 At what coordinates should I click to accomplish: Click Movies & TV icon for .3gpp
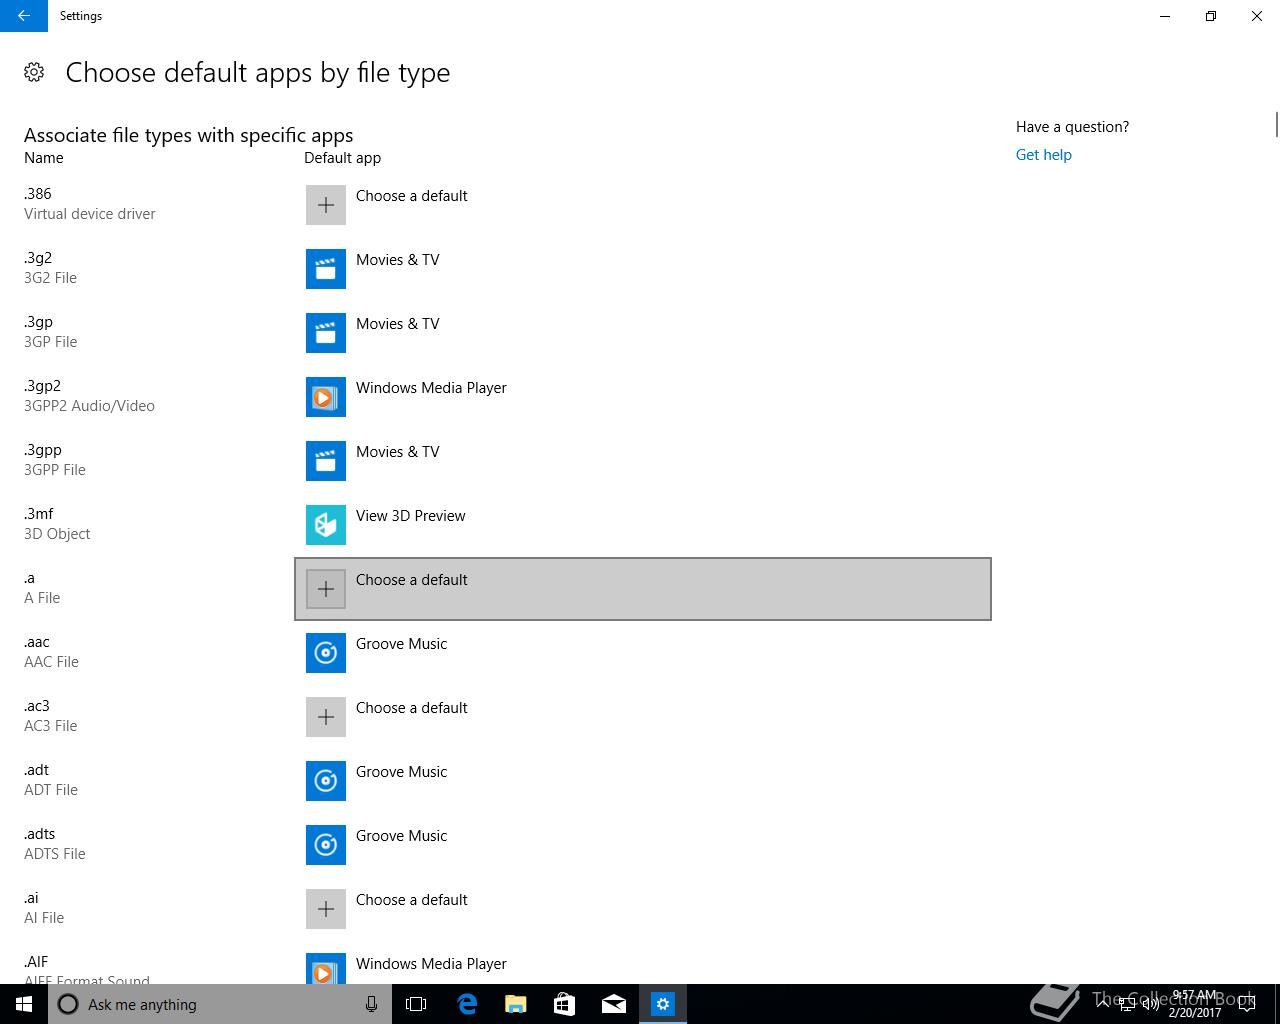326,461
